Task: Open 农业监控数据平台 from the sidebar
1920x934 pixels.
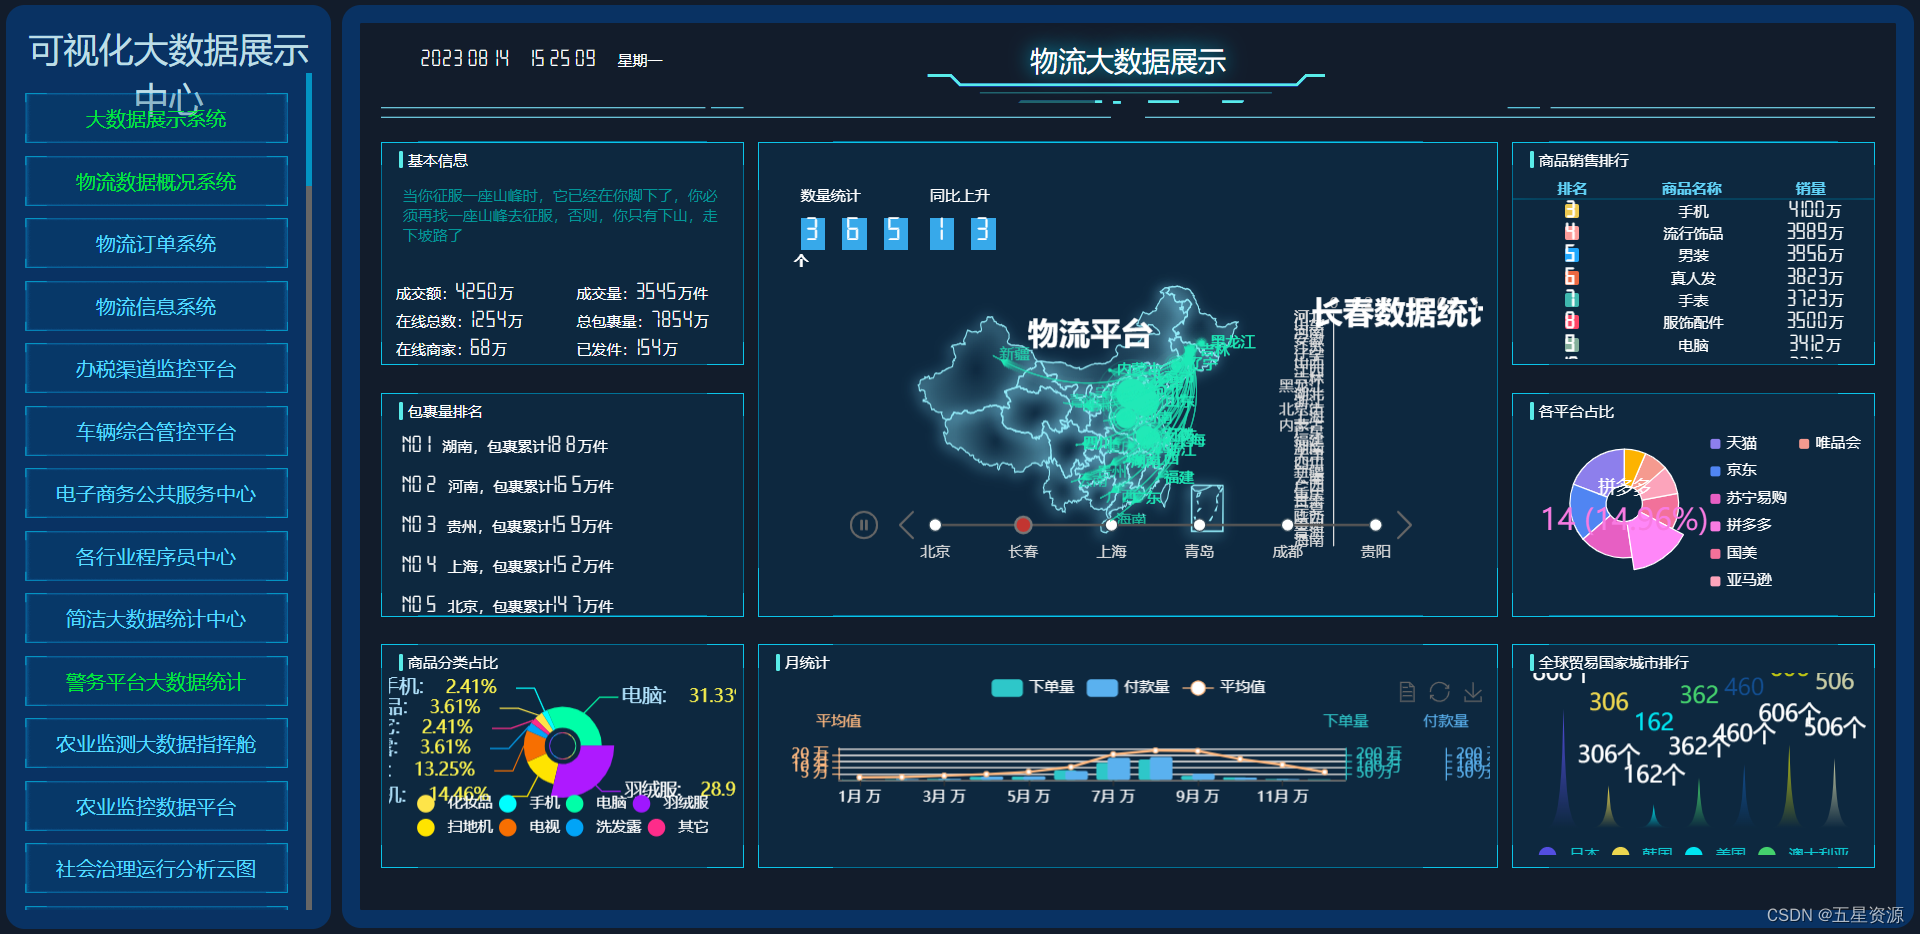Action: 156,806
